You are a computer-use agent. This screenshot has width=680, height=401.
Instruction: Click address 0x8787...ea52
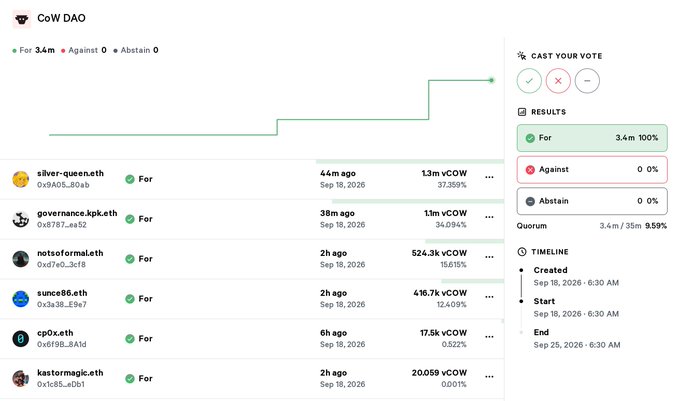point(62,225)
